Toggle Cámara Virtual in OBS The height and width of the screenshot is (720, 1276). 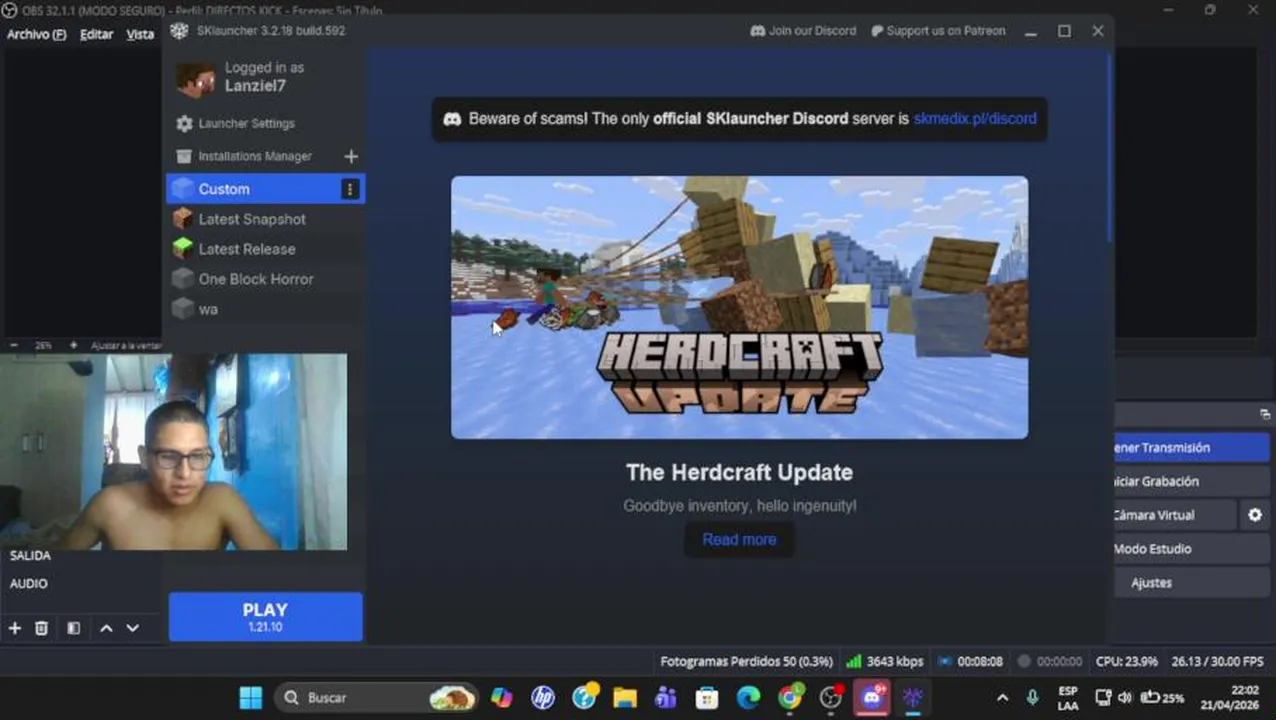point(1175,515)
